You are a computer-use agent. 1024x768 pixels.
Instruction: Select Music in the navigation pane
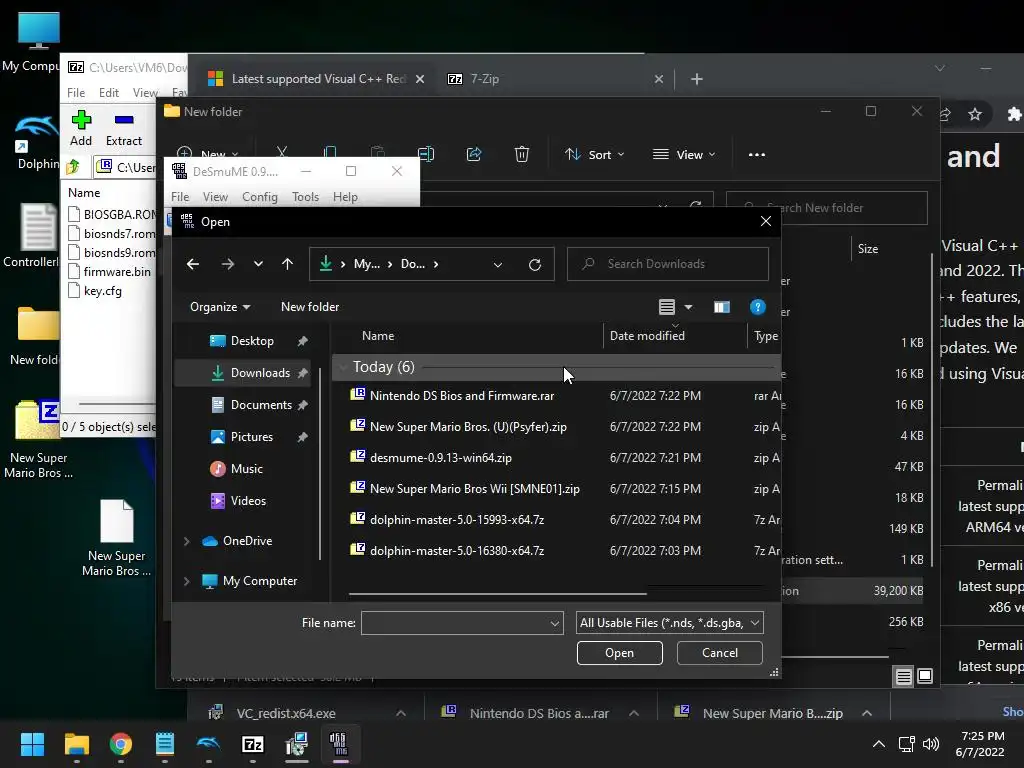pyautogui.click(x=246, y=469)
